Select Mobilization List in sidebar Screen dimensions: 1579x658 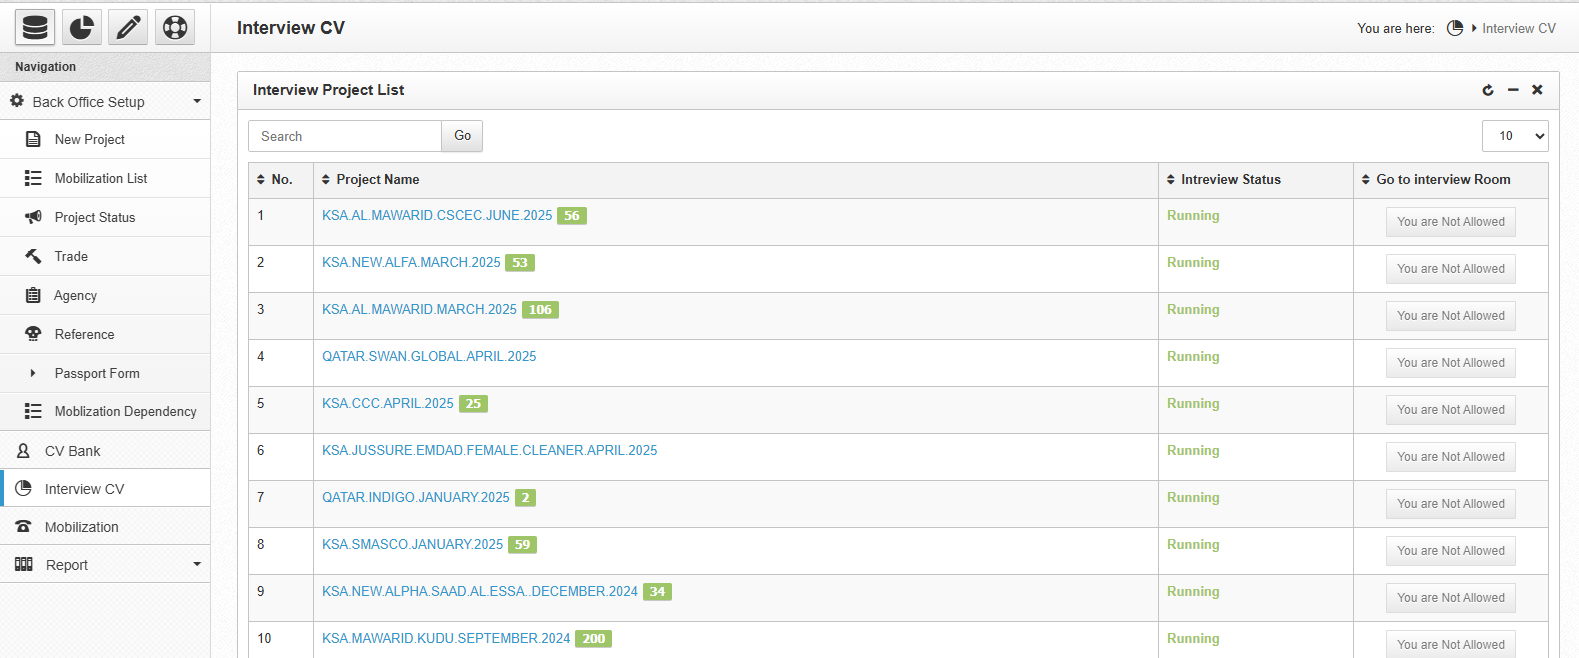(100, 178)
